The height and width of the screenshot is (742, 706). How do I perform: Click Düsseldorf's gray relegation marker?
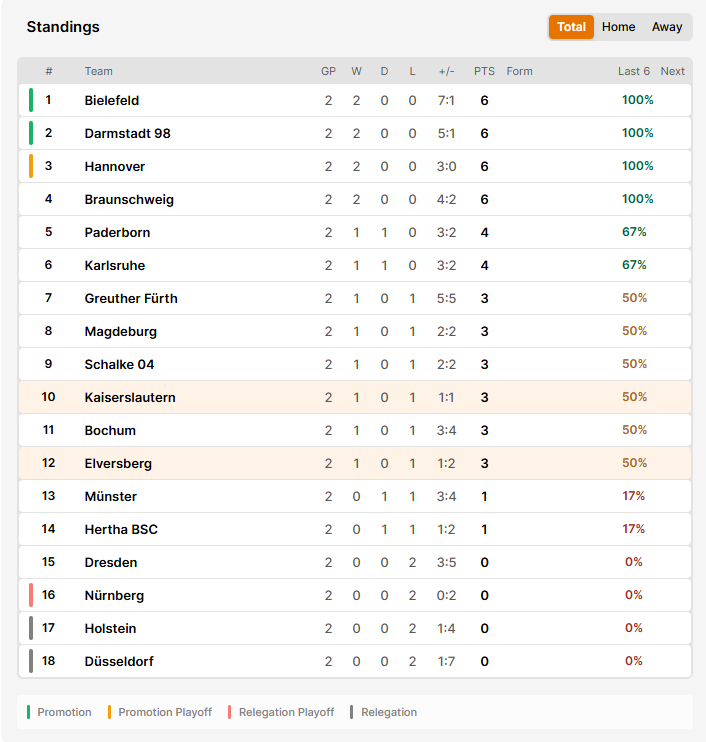pos(31,661)
